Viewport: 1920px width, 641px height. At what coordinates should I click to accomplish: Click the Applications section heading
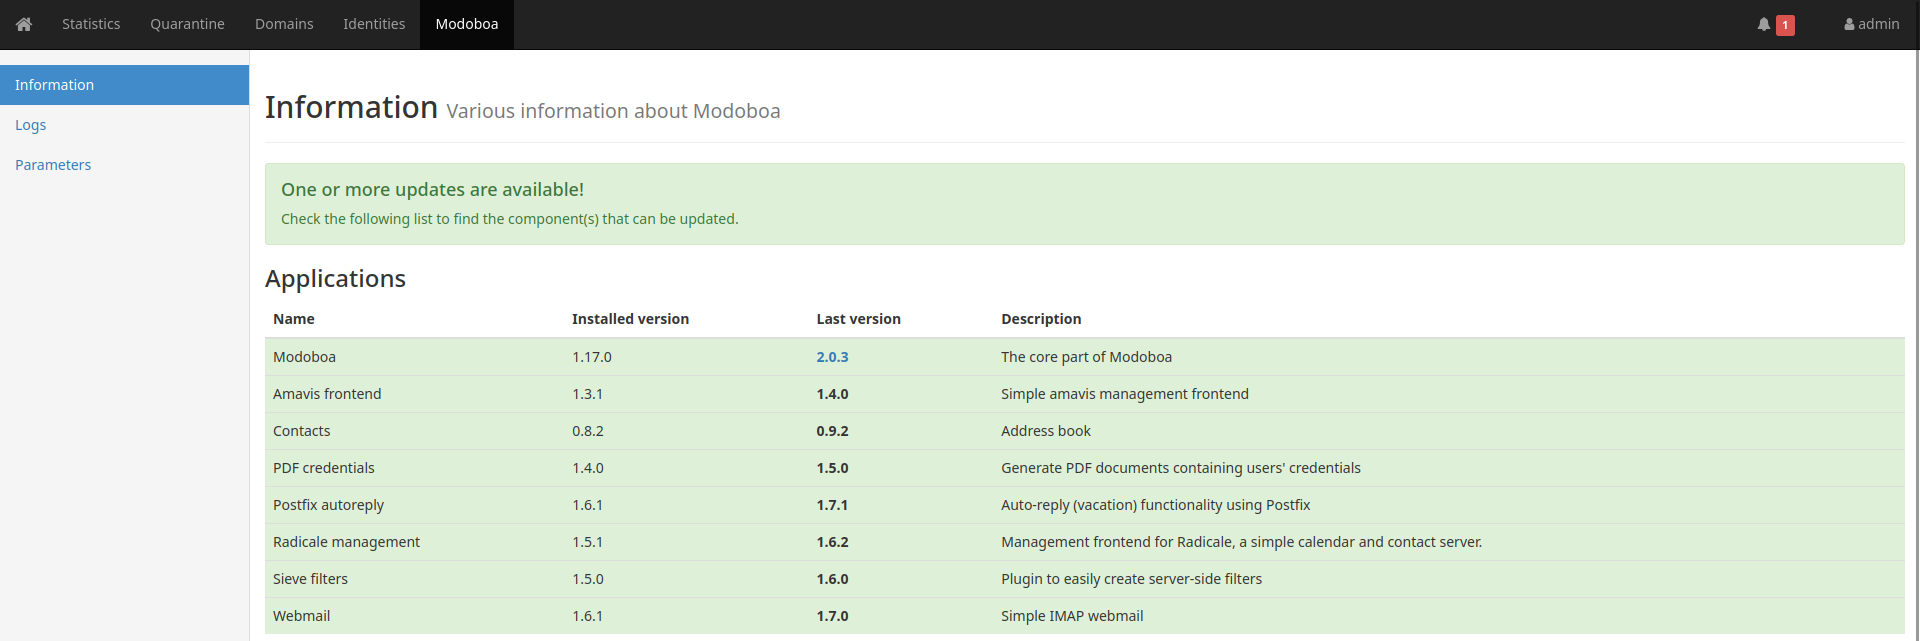click(335, 278)
